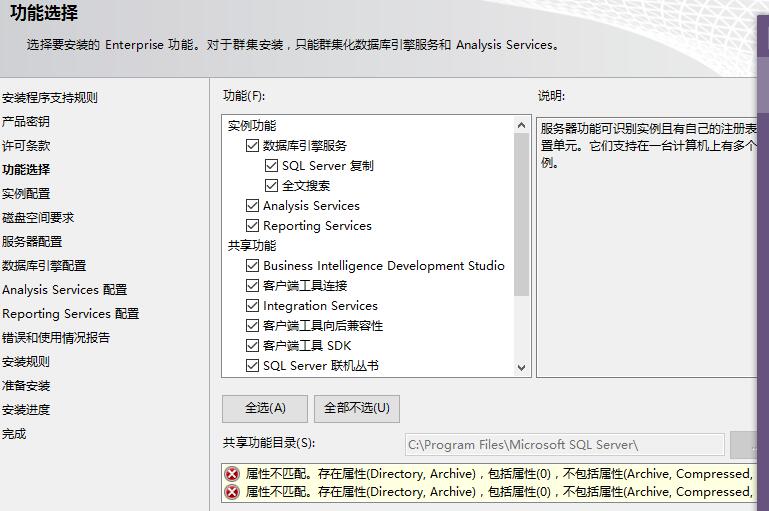This screenshot has height=511, width=769.
Task: Click the 全选(A) button
Action: tap(265, 409)
